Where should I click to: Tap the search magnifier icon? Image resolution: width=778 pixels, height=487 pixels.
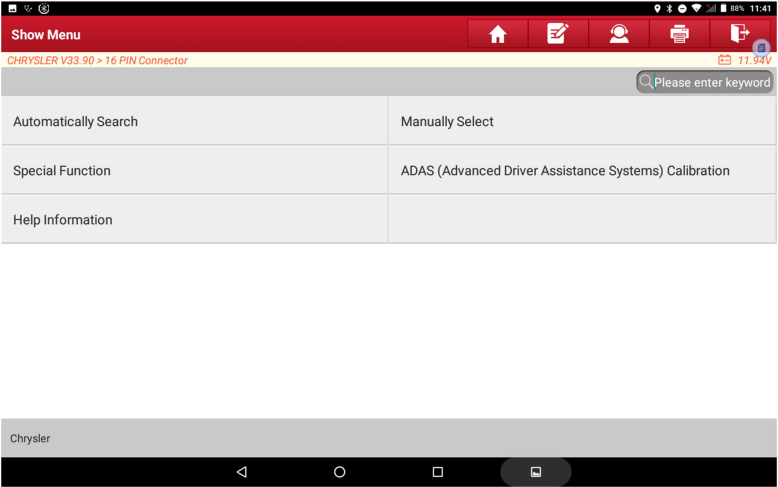coord(646,82)
